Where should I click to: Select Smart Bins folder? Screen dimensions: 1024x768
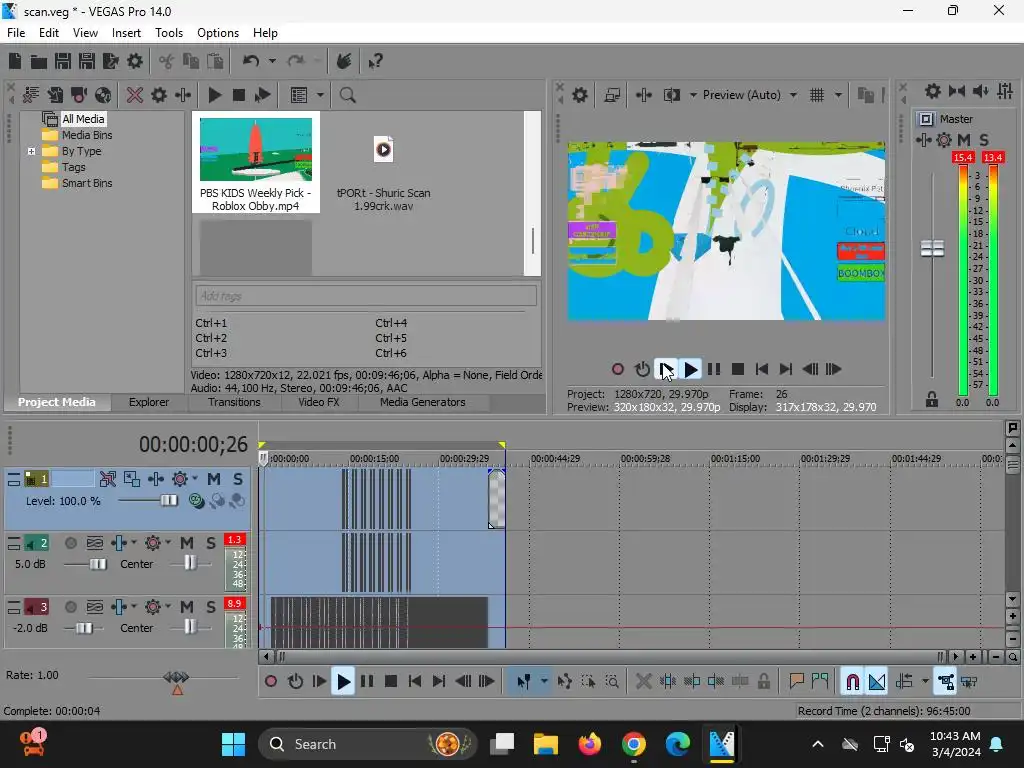[87, 184]
